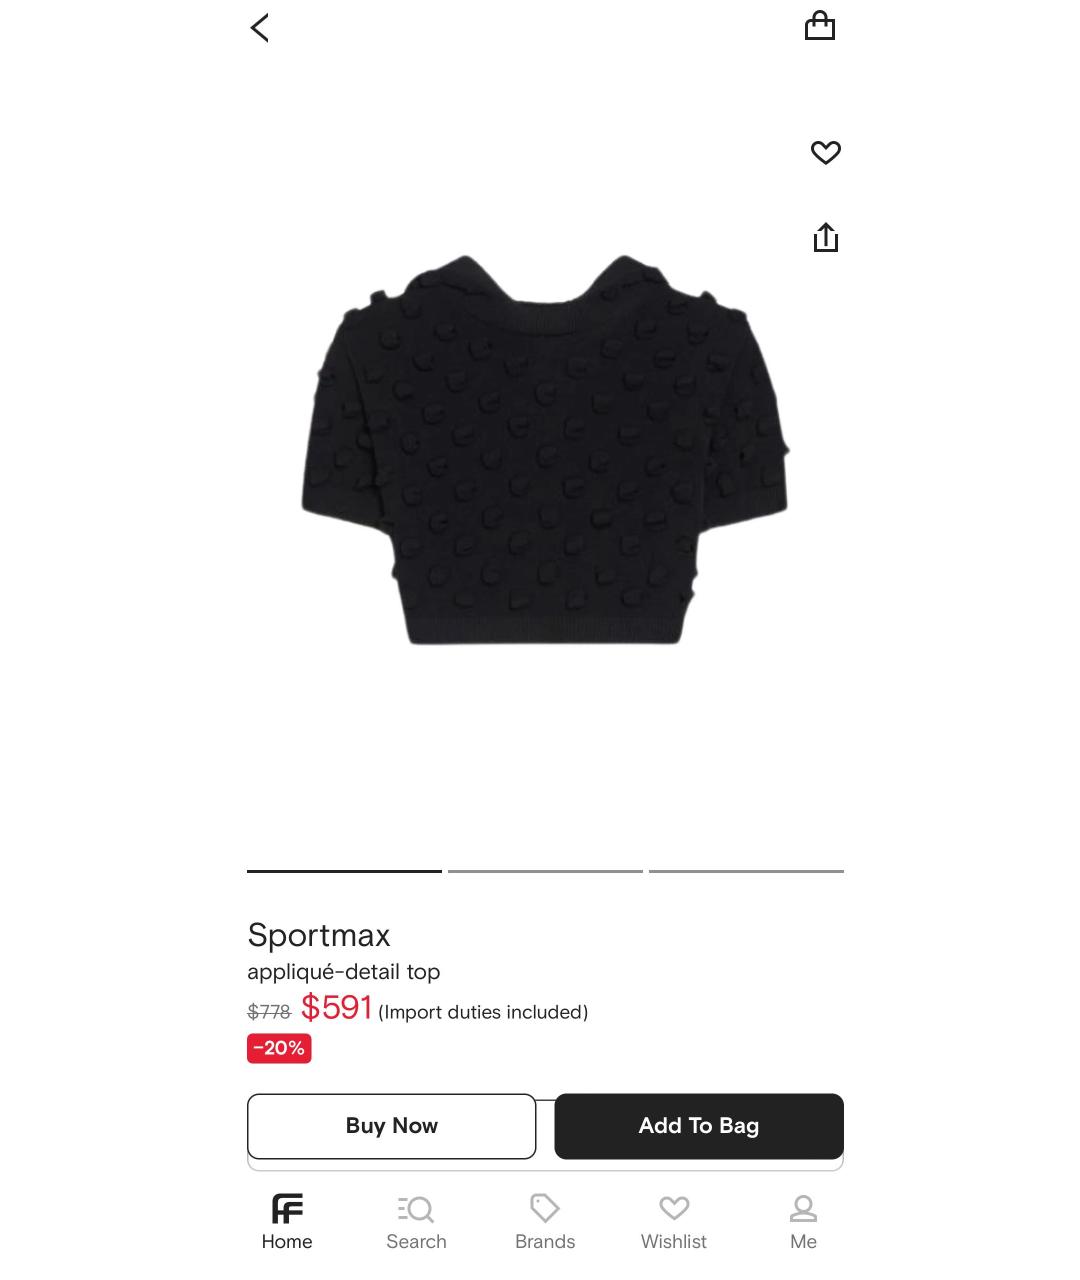Select the second image indicator bar
Image resolution: width=1080 pixels, height=1280 pixels.
click(545, 871)
